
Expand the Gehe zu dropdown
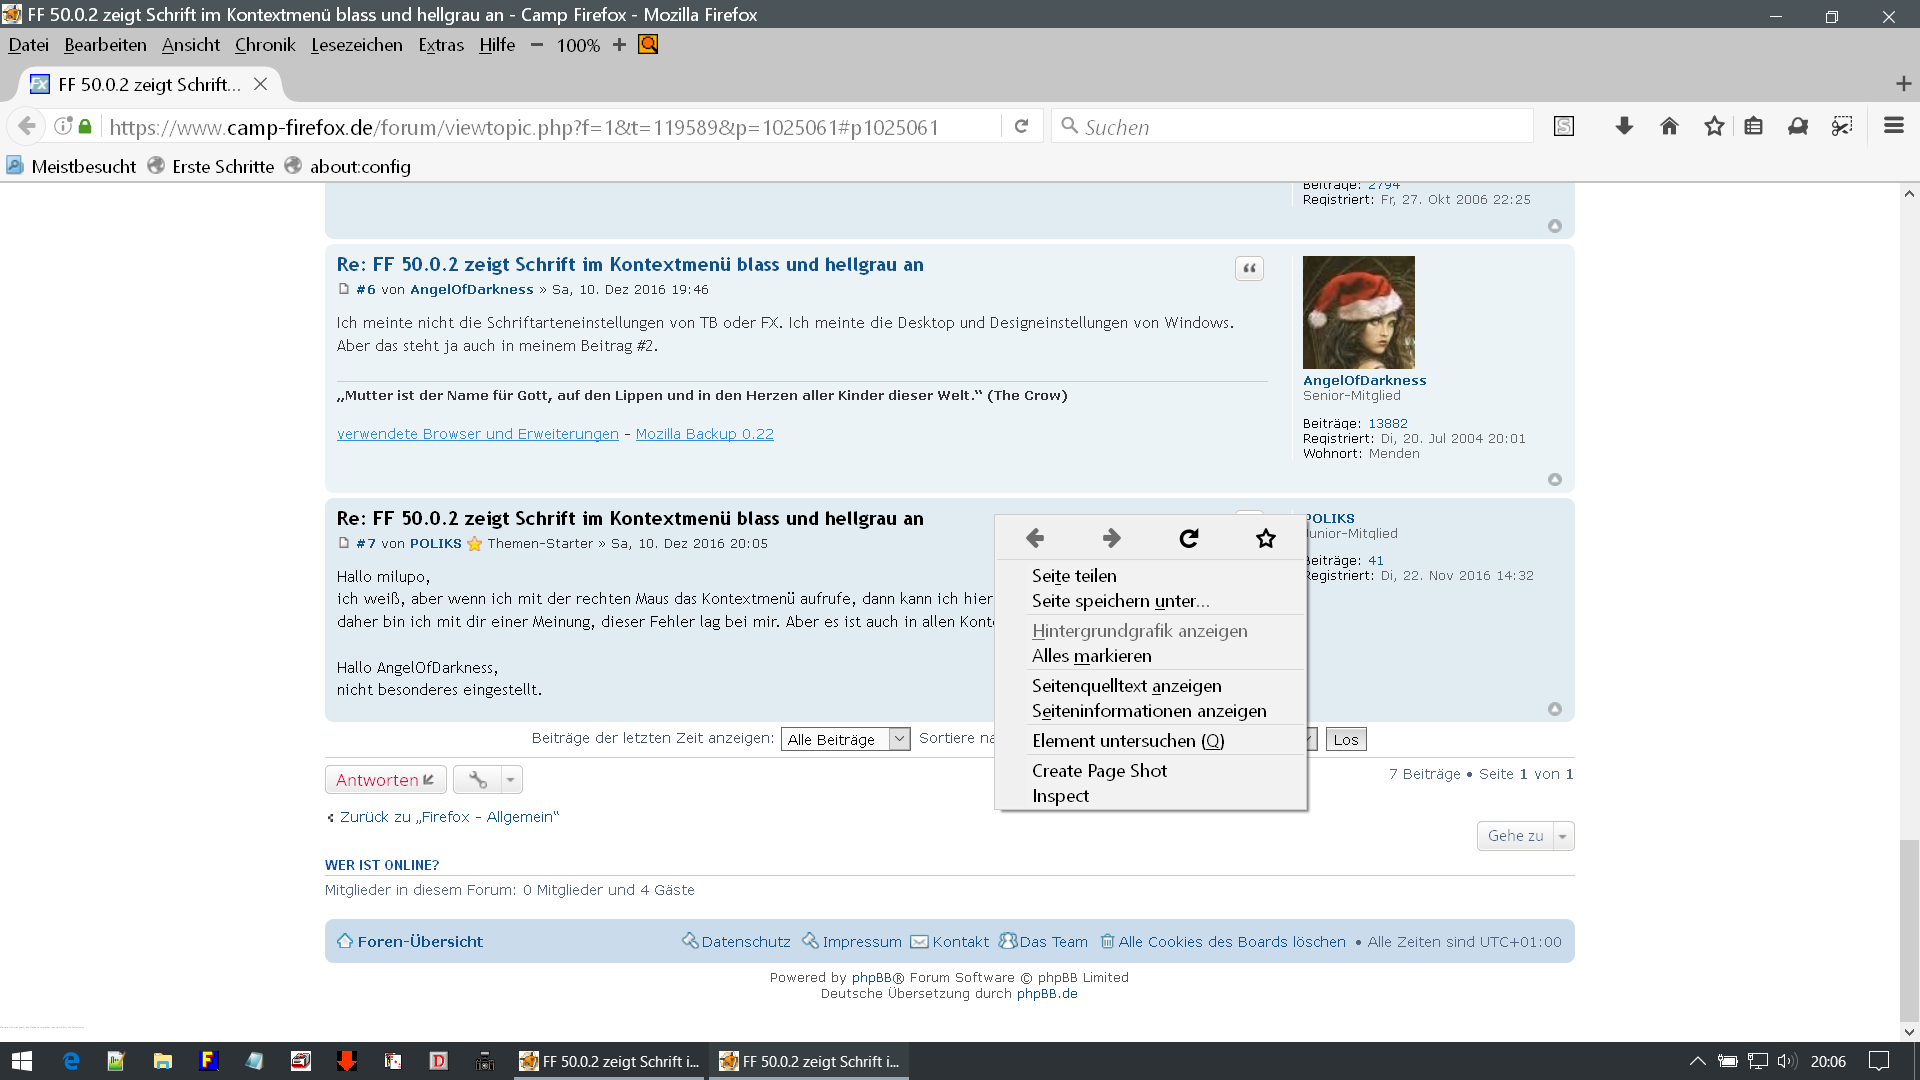coord(1525,836)
